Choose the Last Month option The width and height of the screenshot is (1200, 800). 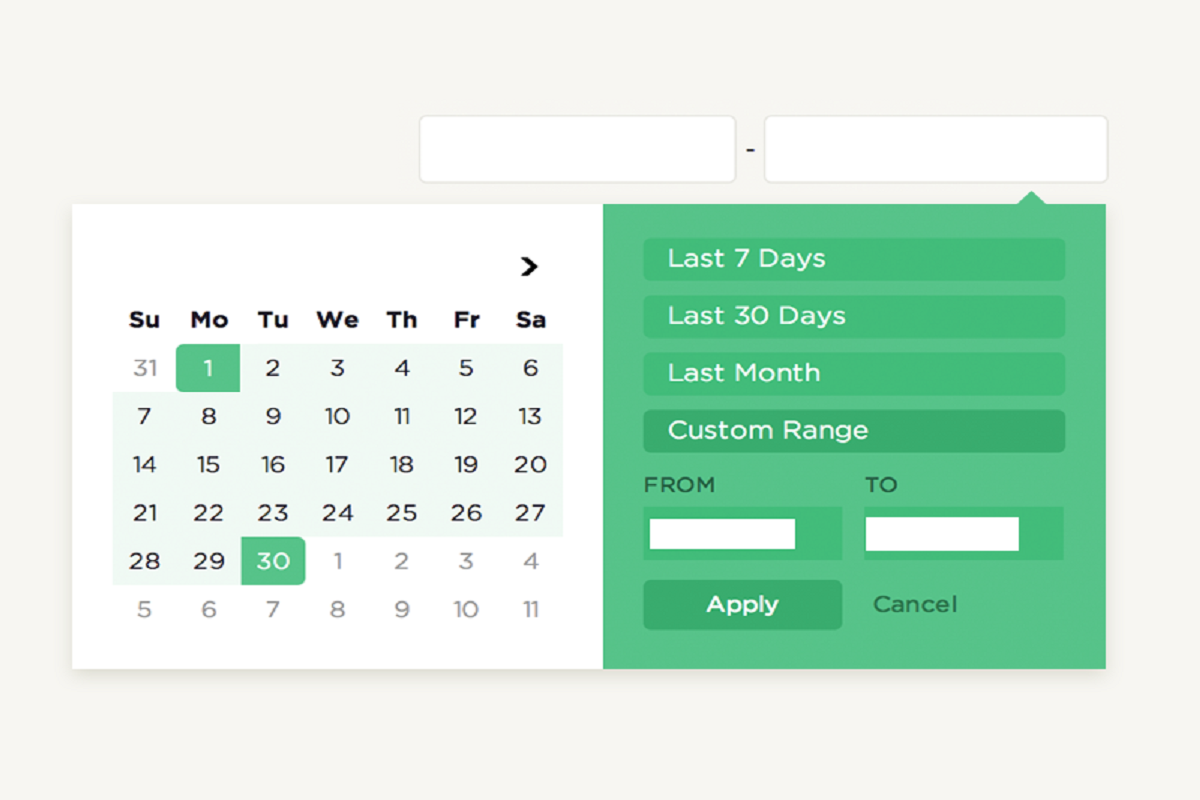854,373
